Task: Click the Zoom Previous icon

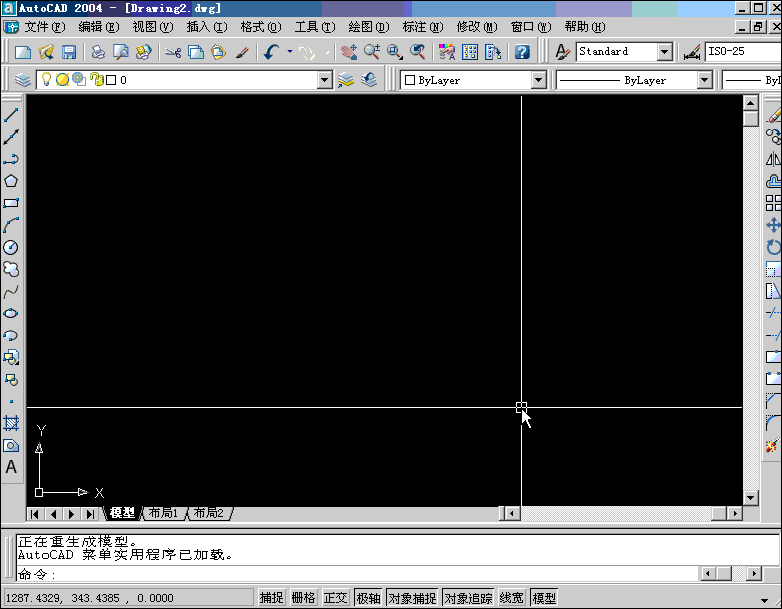Action: coord(418,52)
